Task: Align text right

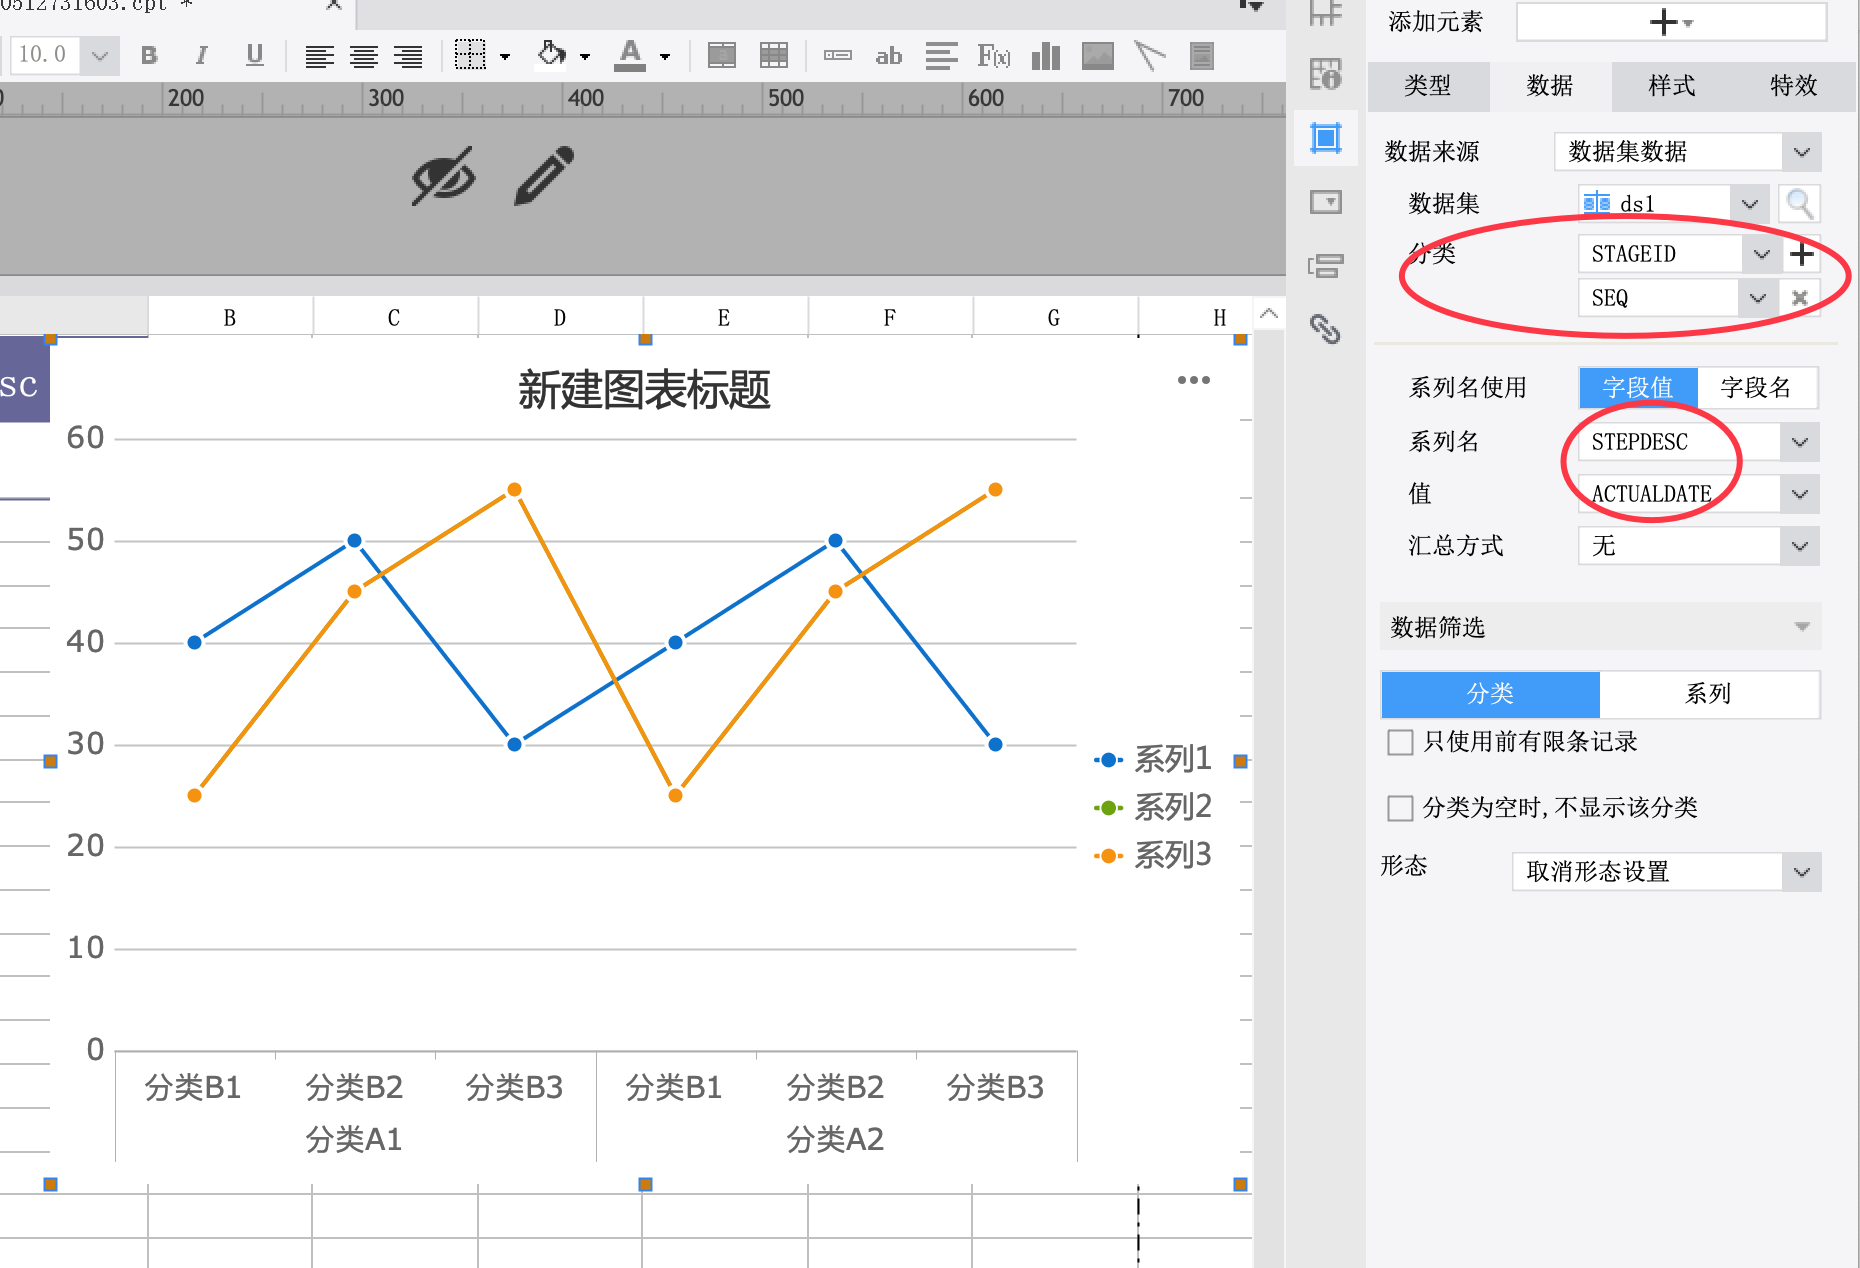Action: pos(408,57)
